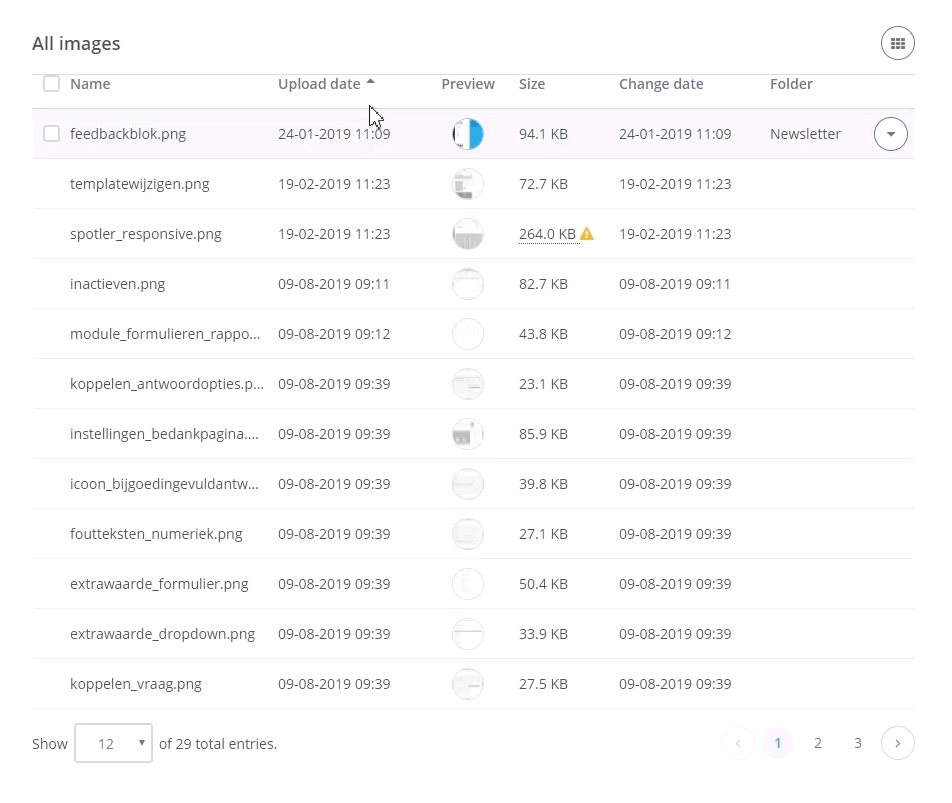Open the row actions dropdown for feedbackblok.png
This screenshot has width=952, height=803.
tap(890, 133)
